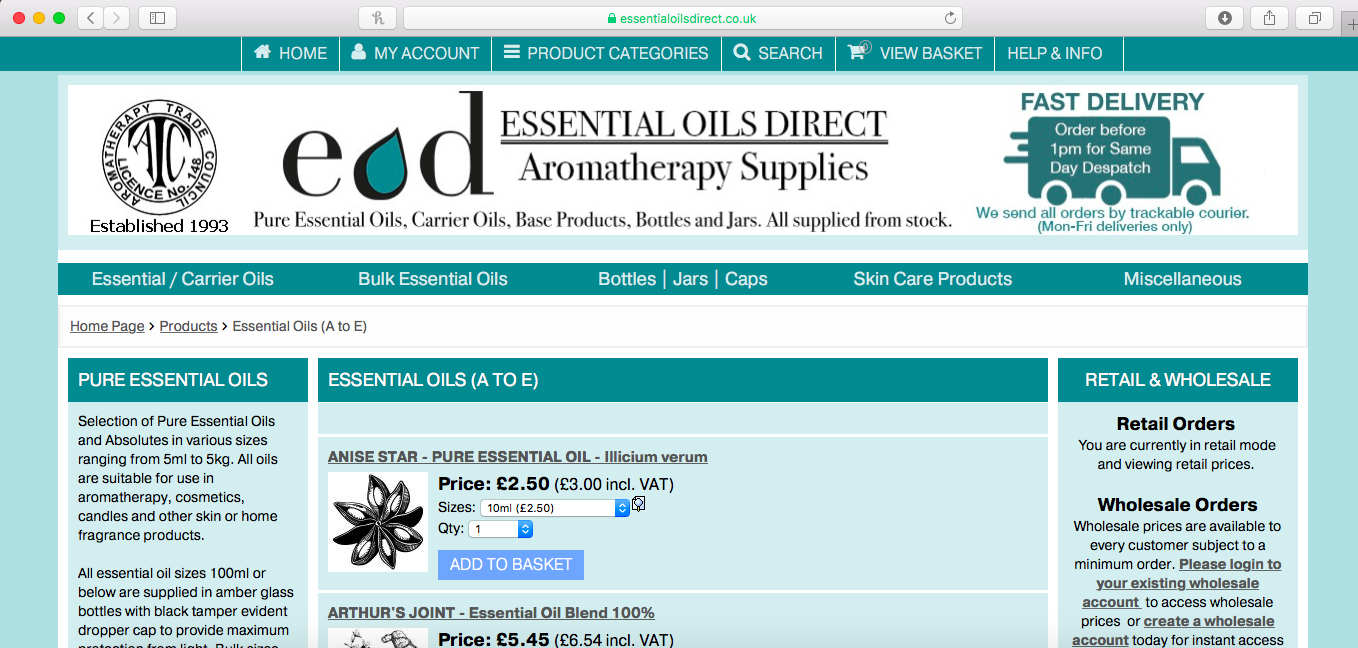Screen dimensions: 1358x648
Task: Click the Arthur's Joint product thumbnail
Action: 378,638
